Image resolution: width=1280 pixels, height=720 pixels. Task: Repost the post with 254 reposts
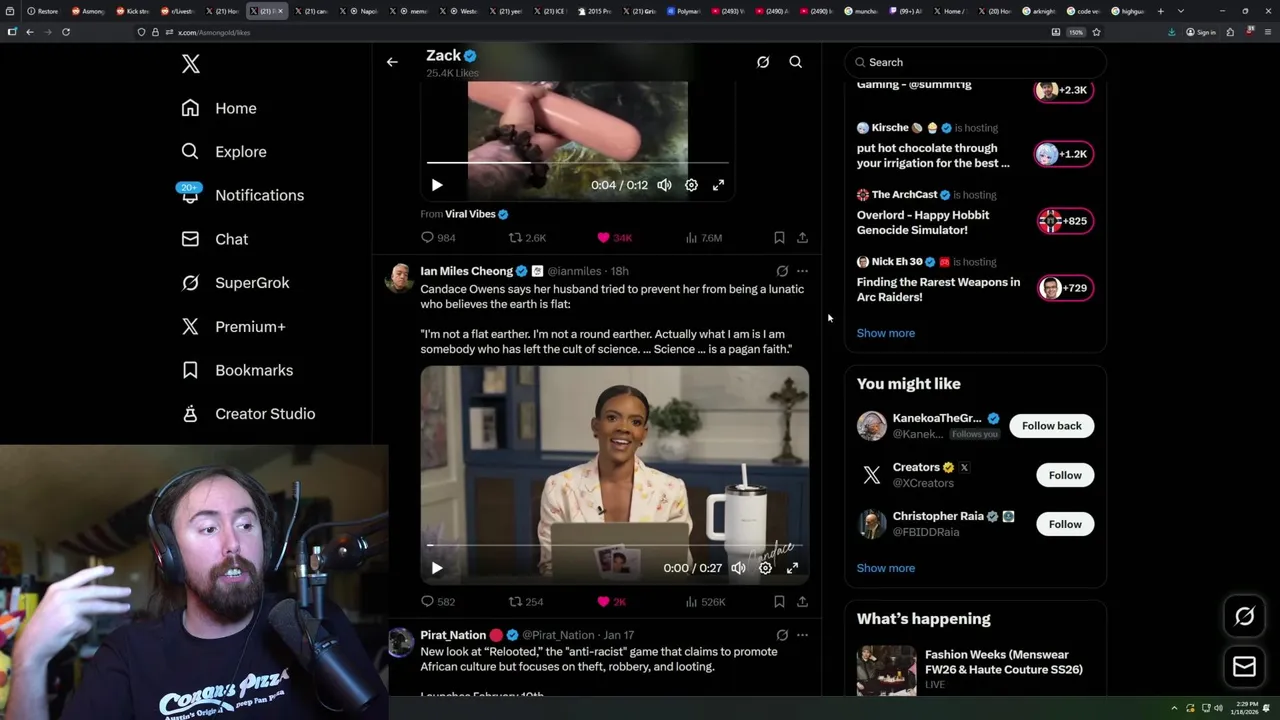(526, 602)
